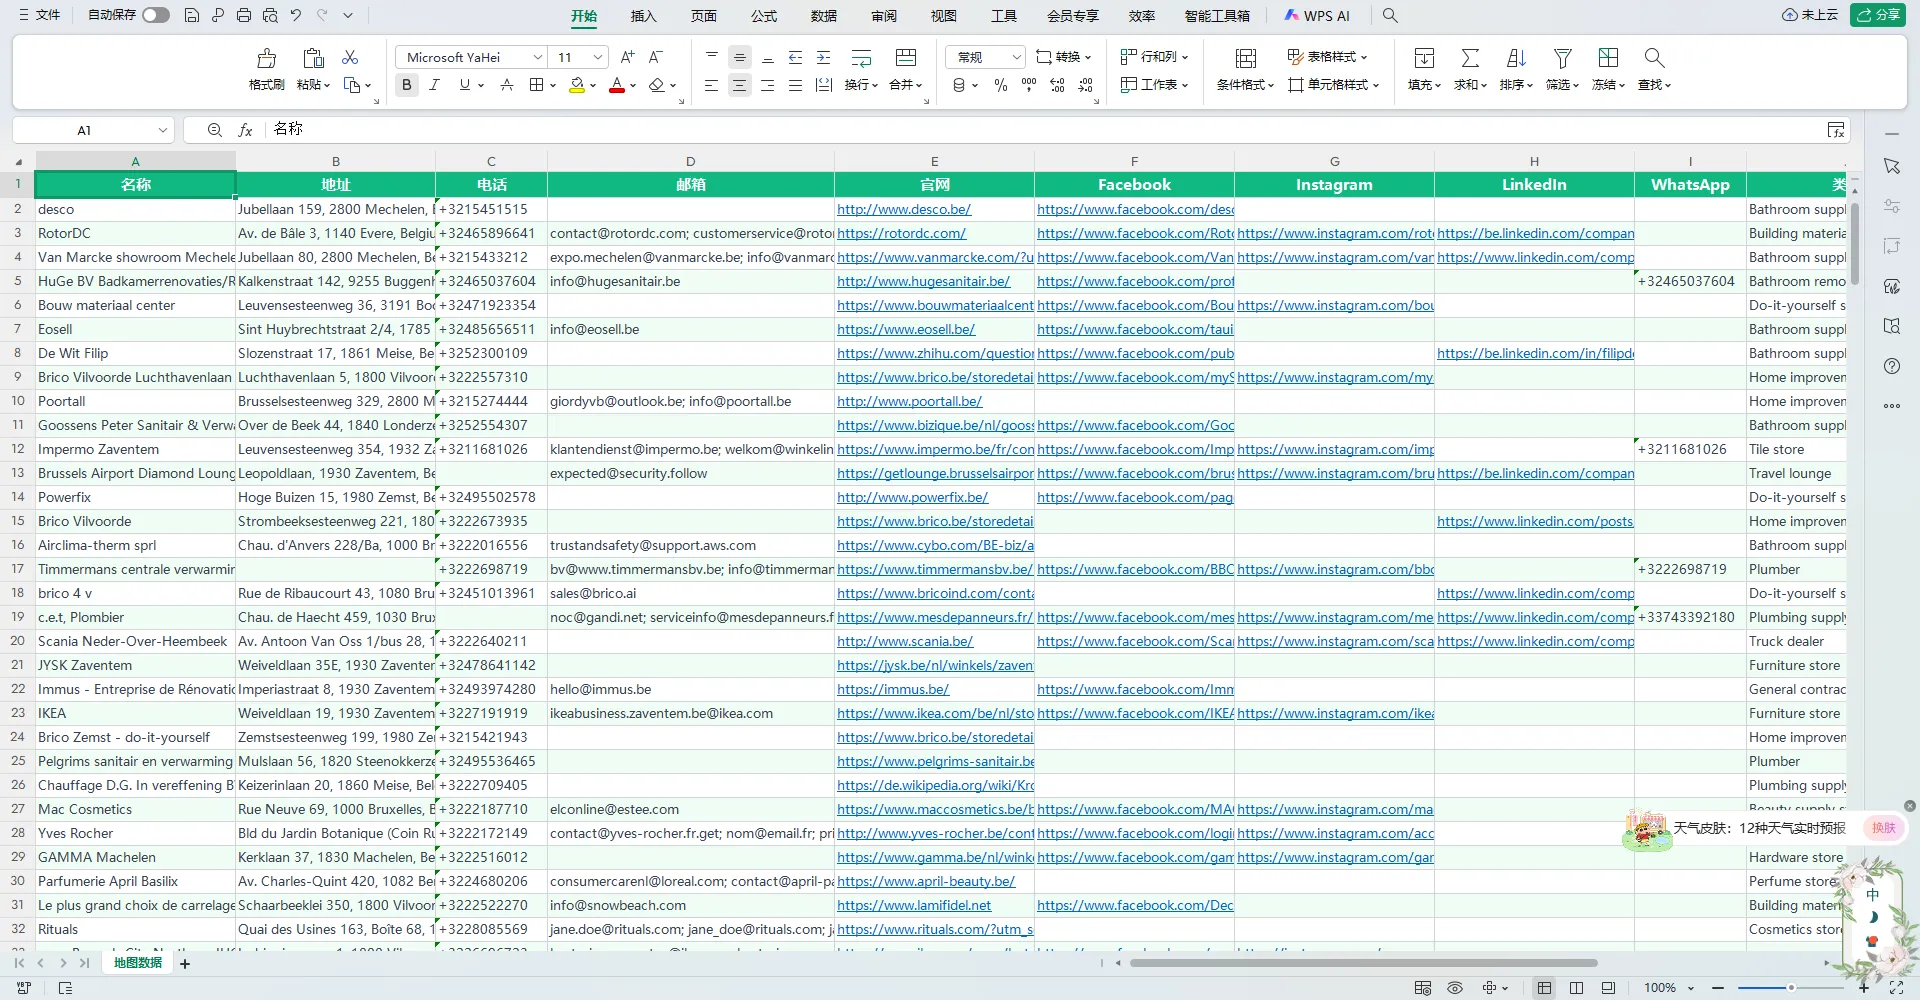Viewport: 1920px width, 1000px height.
Task: Click the Format Painter (格式刷) icon
Action: point(266,58)
